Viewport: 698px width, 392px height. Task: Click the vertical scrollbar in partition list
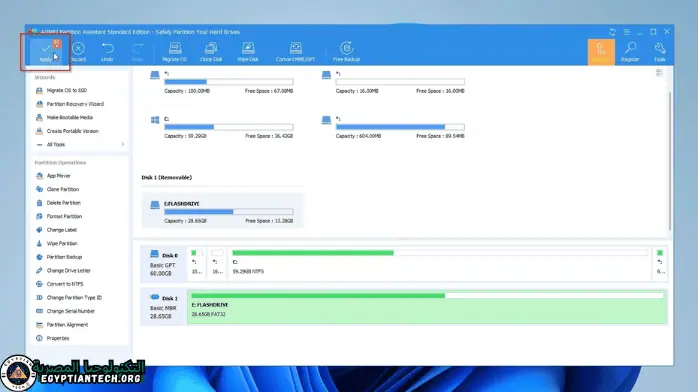(x=670, y=160)
